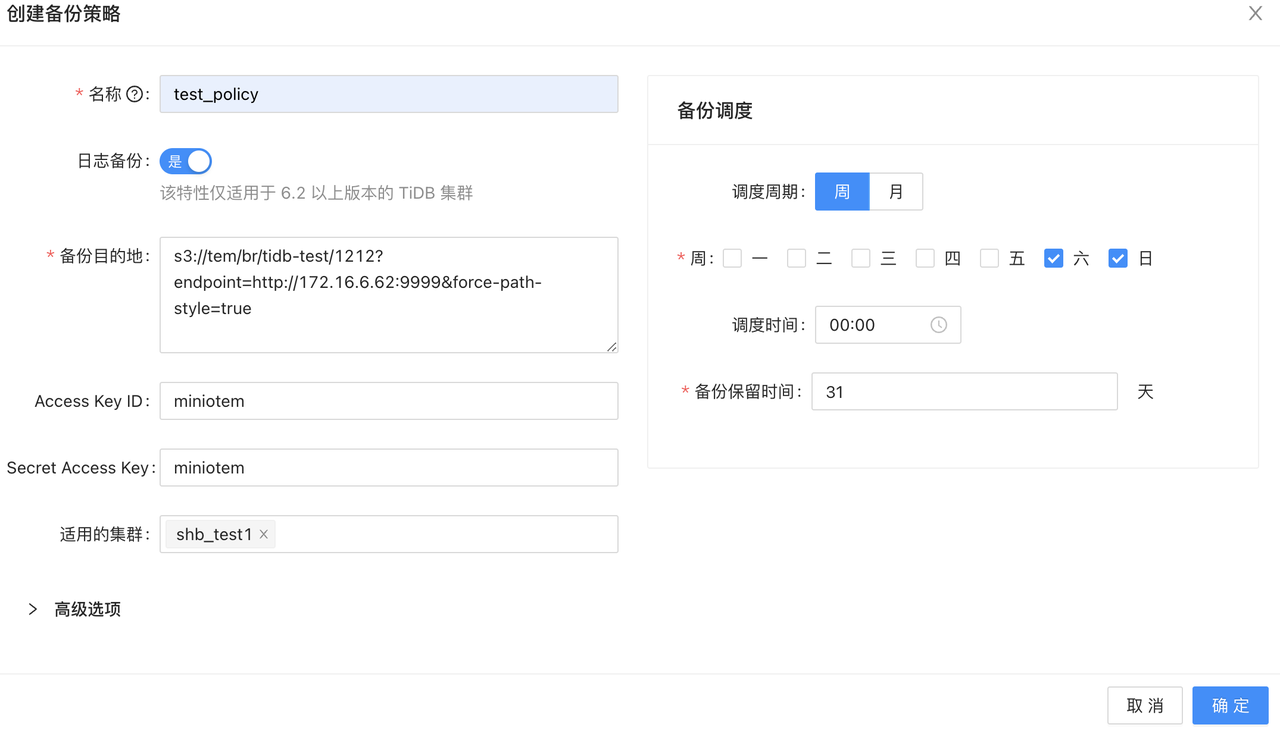1280x734 pixels.
Task: Grab the textarea resize handle
Action: tap(611, 346)
